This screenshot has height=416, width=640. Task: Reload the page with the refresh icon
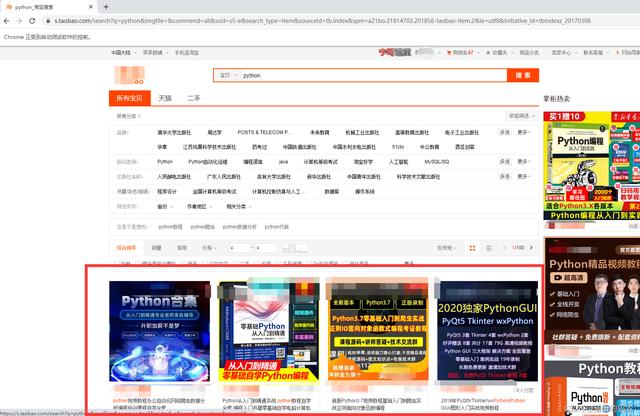[x=32, y=21]
